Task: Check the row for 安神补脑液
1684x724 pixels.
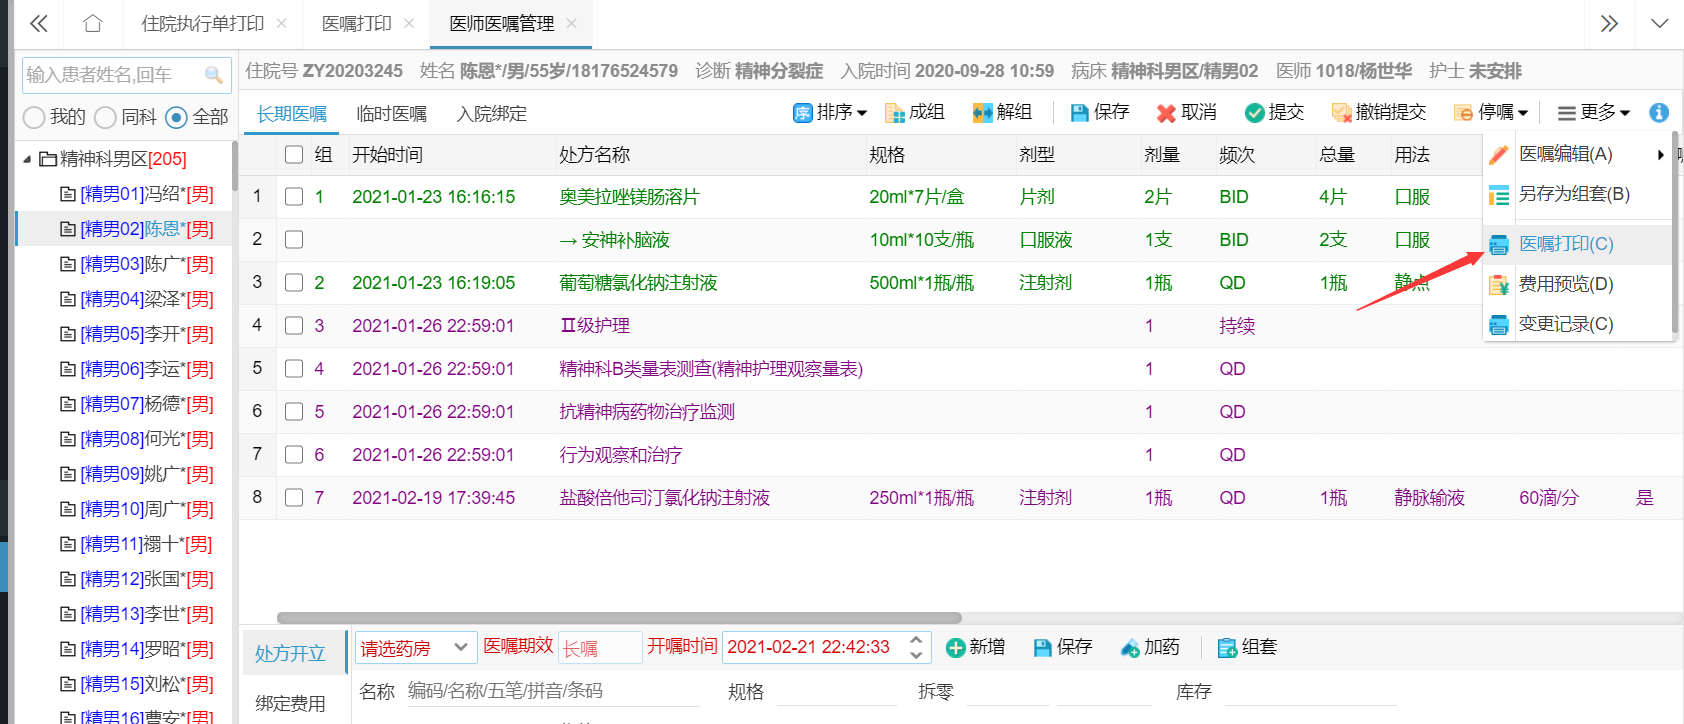Action: [x=294, y=240]
